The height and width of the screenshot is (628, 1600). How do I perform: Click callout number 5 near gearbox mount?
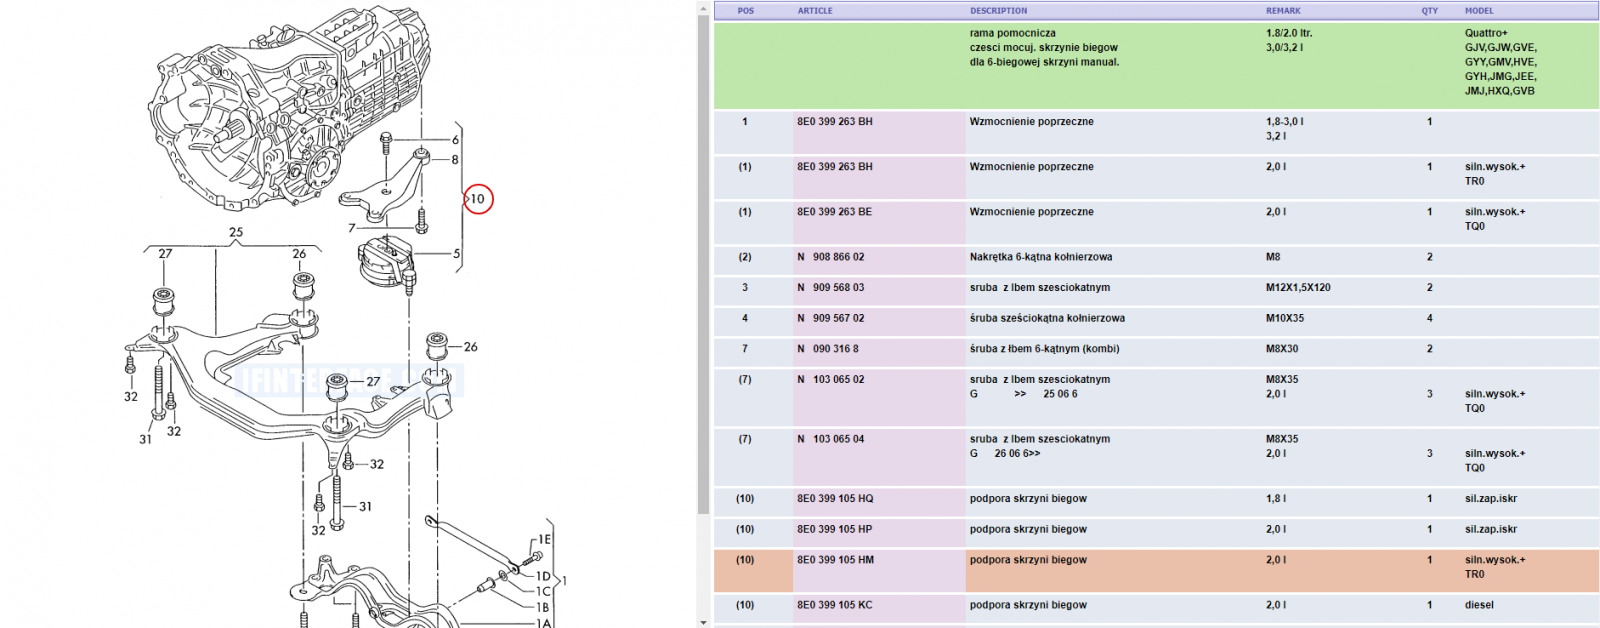coord(457,254)
